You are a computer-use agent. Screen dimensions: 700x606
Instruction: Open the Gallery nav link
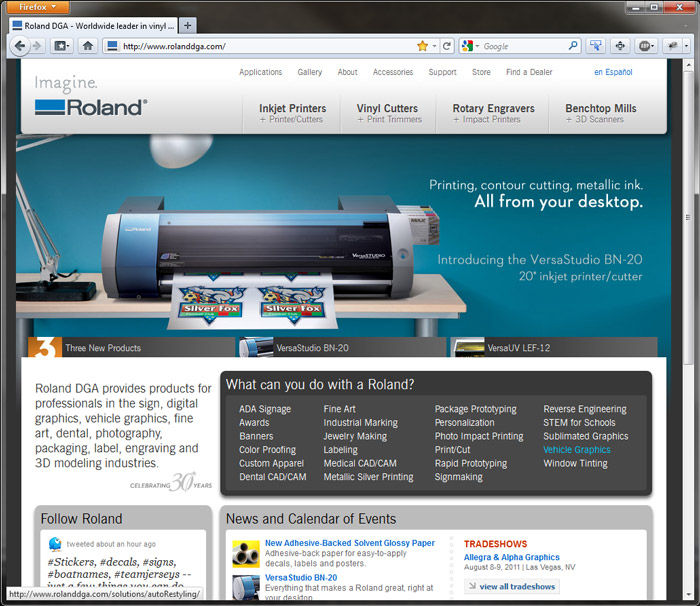[310, 72]
